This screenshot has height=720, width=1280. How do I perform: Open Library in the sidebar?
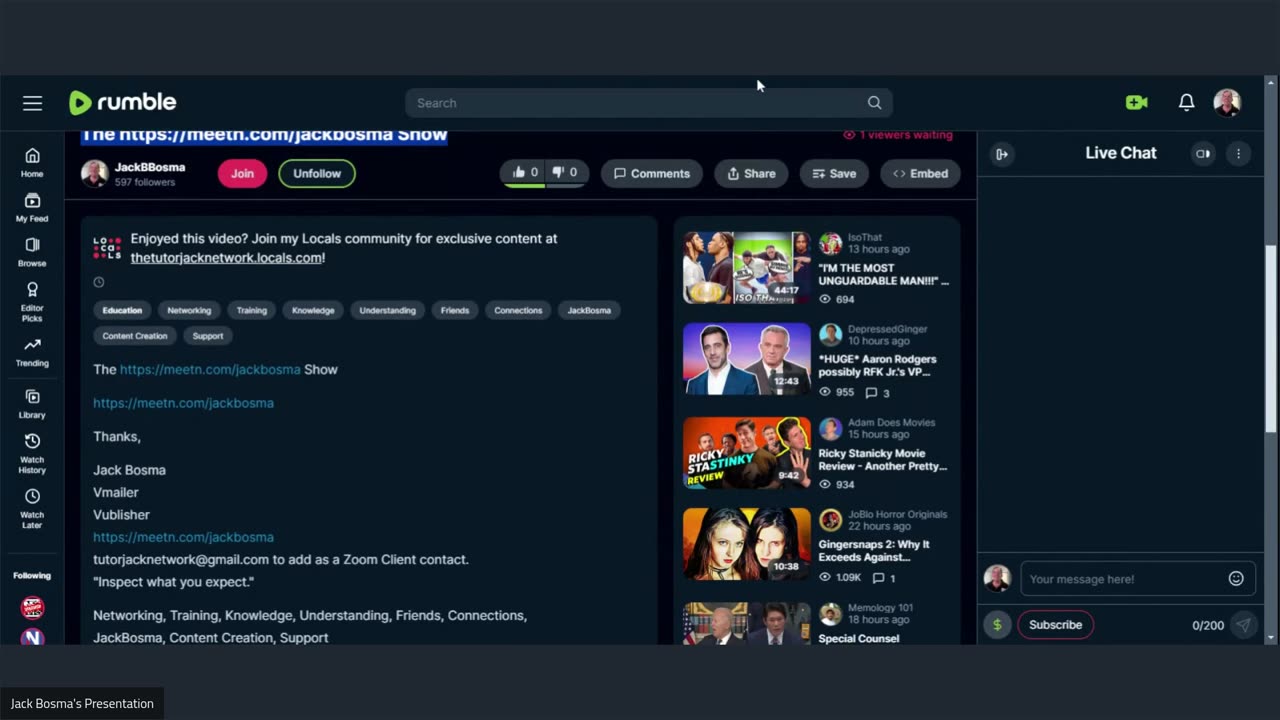32,404
